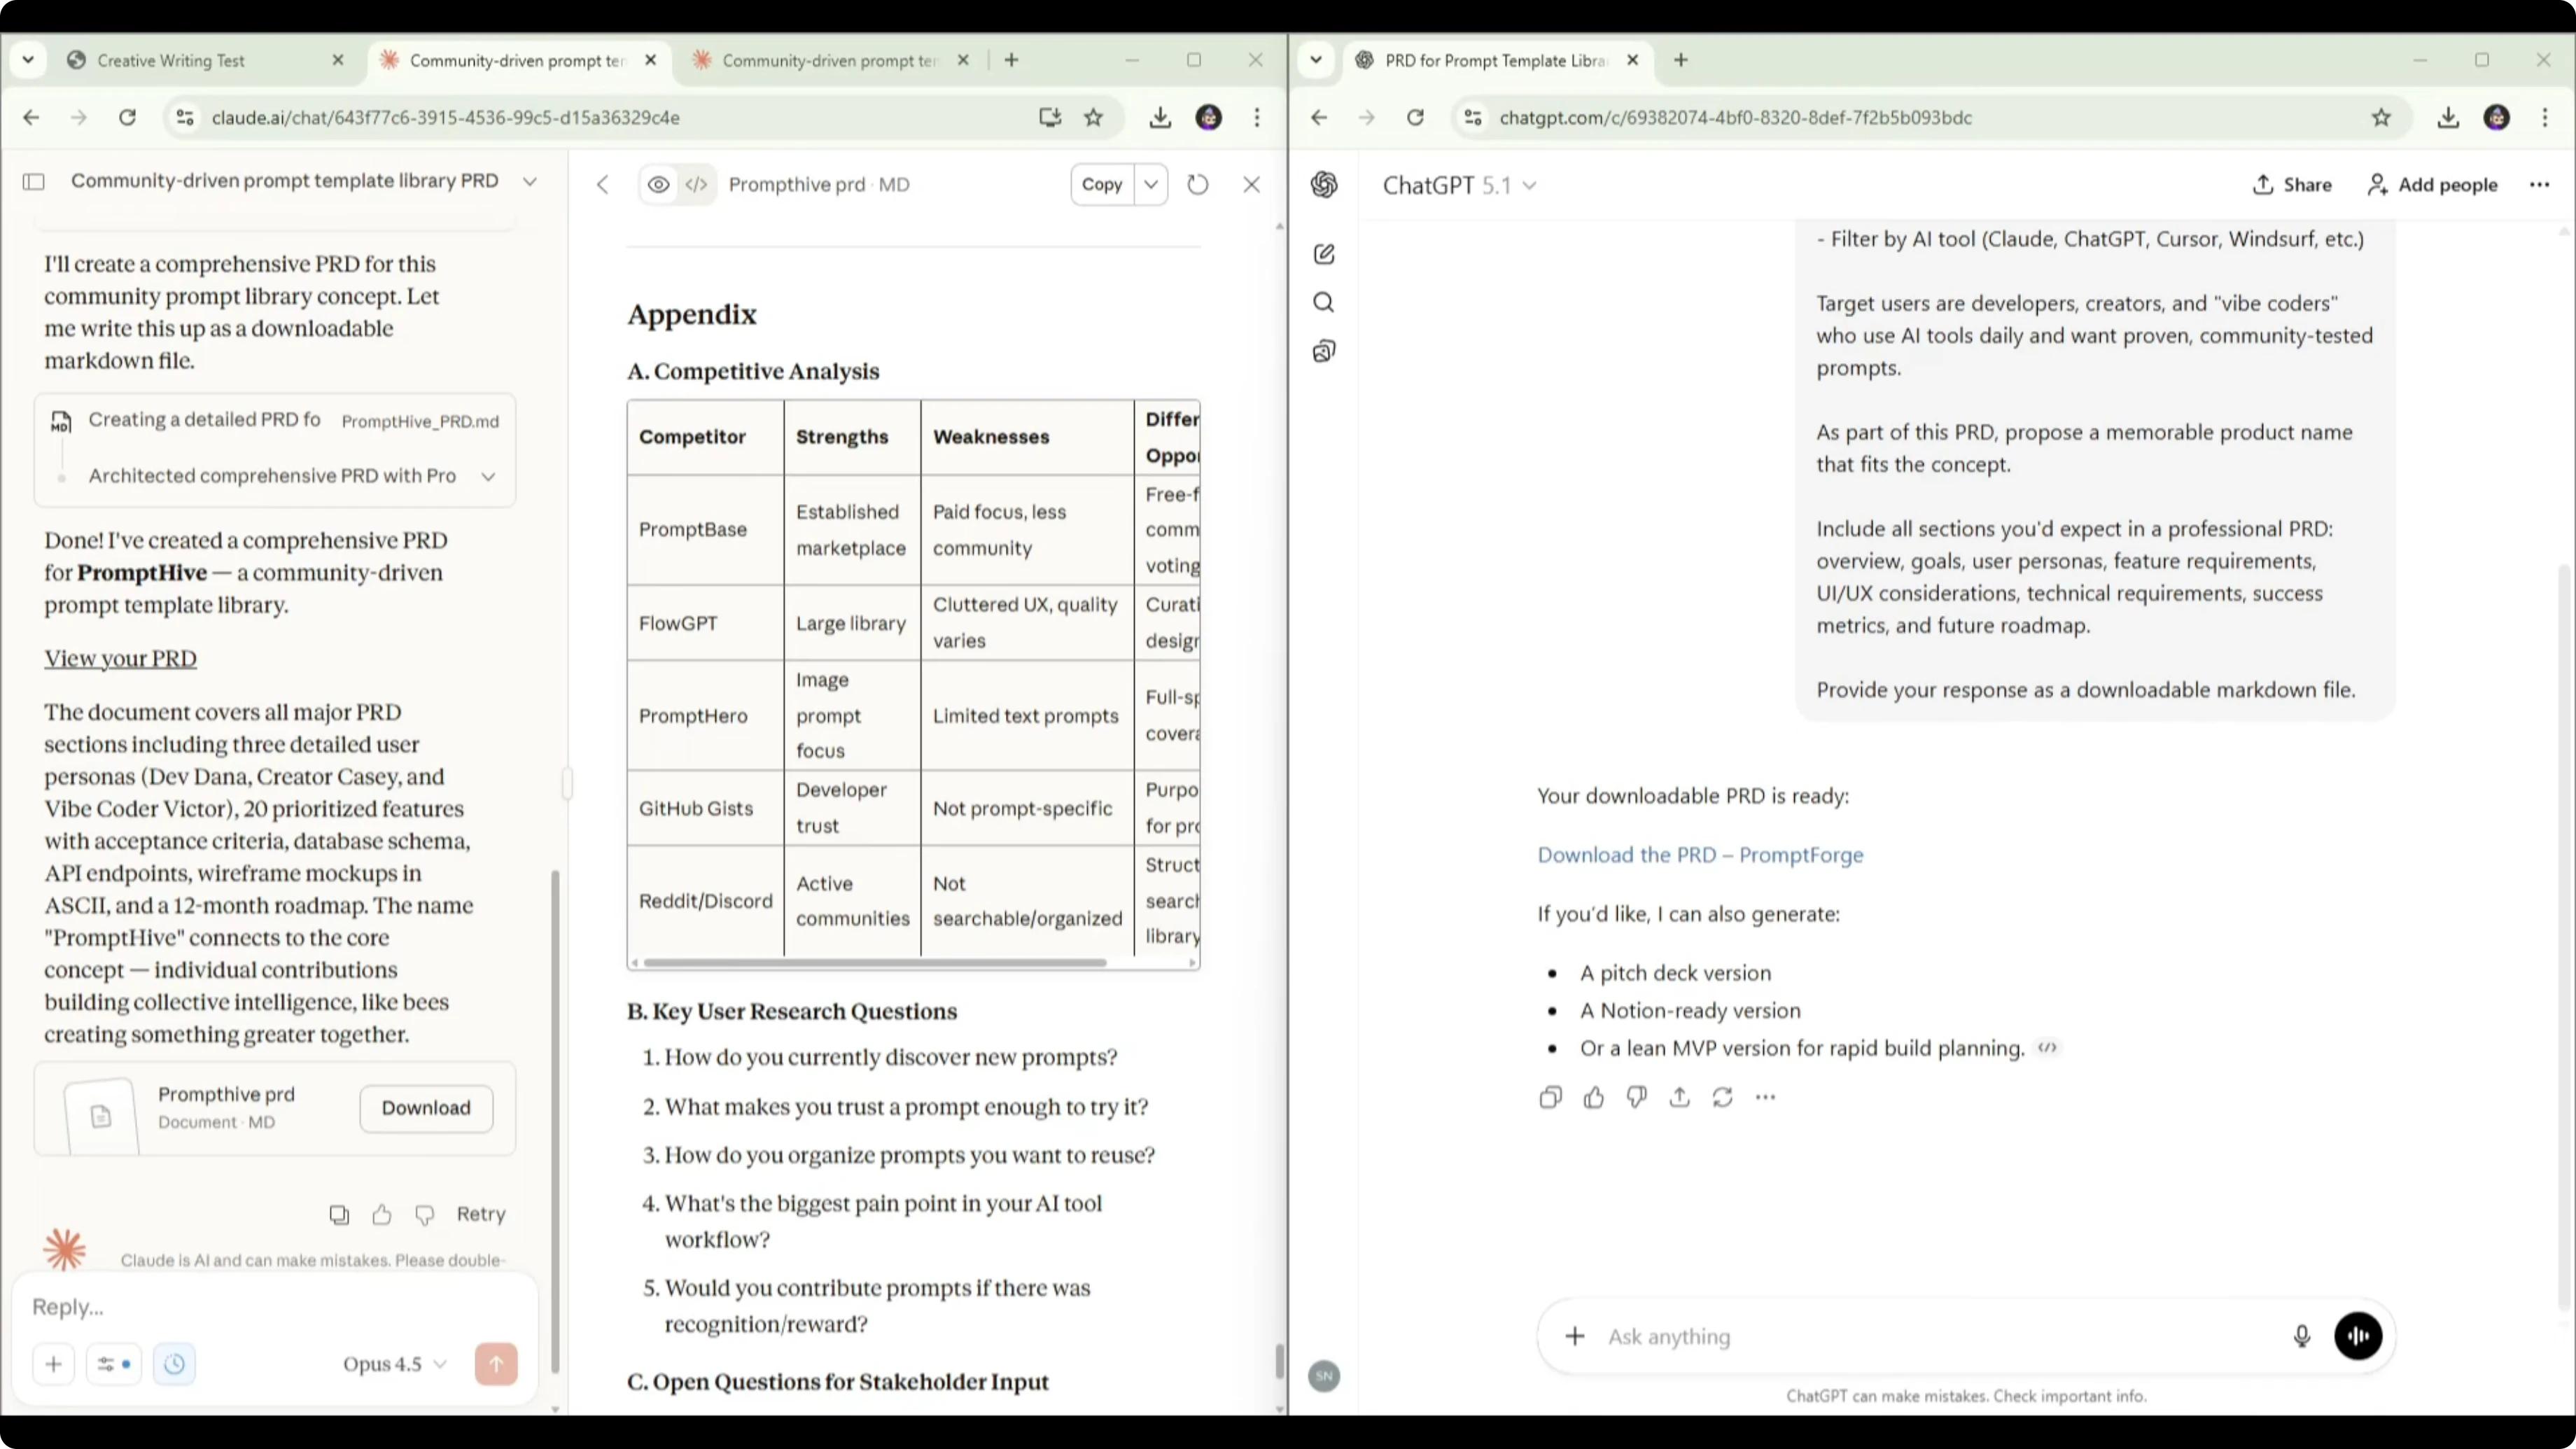Switch to Creative Writing Test tab
2576x1449 pixels.
172,60
